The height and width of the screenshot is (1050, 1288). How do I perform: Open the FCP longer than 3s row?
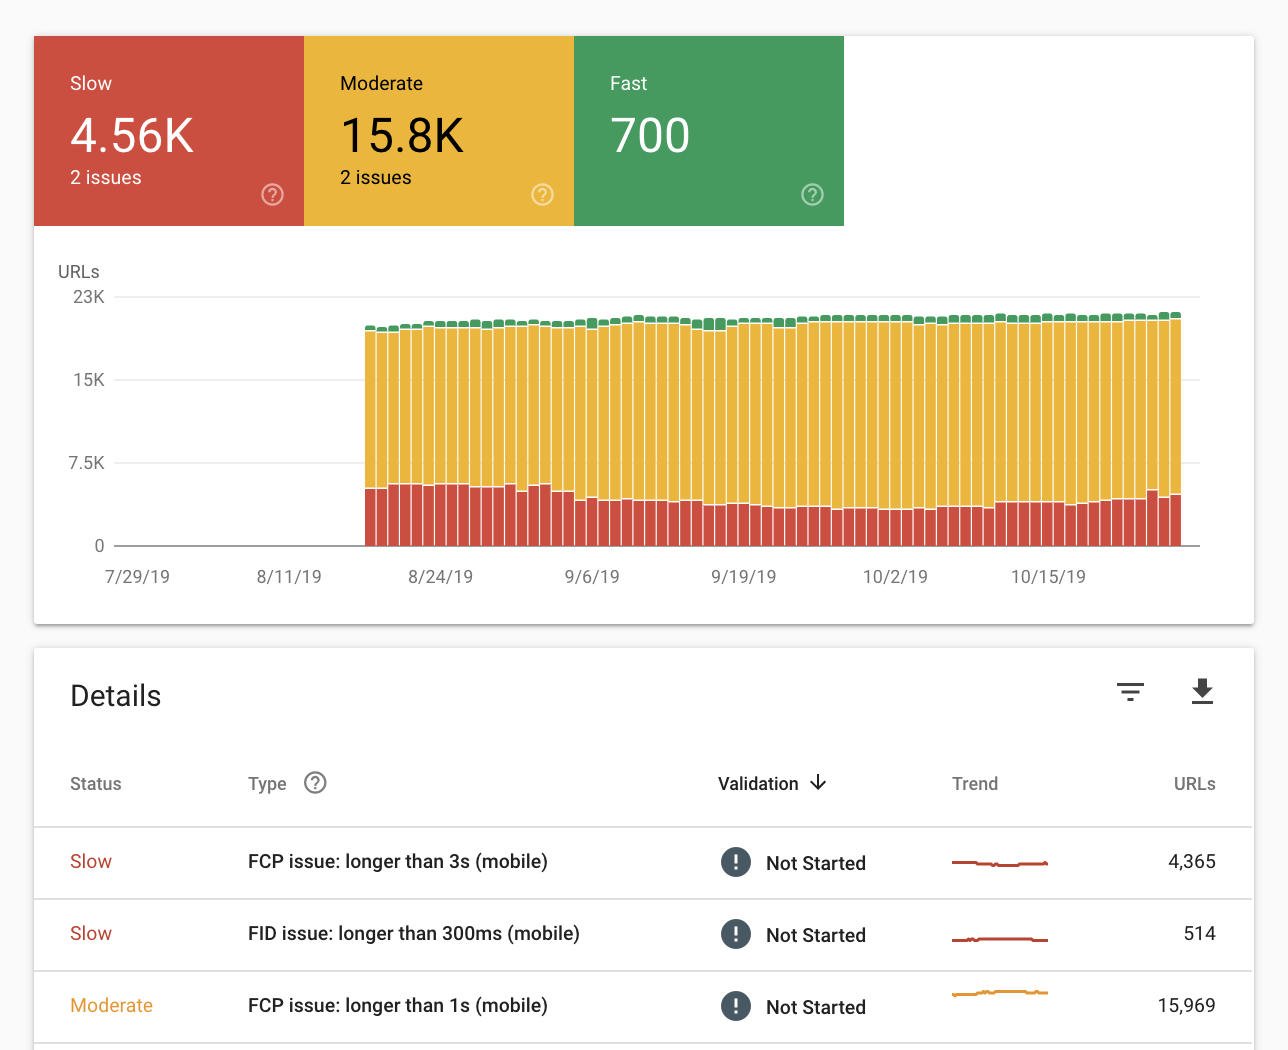[397, 862]
